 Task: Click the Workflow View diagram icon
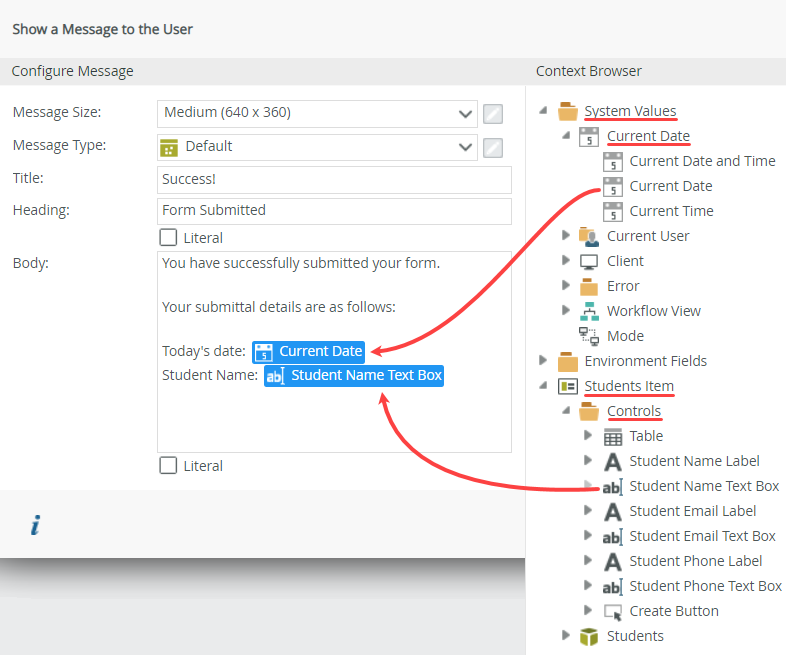[x=590, y=311]
